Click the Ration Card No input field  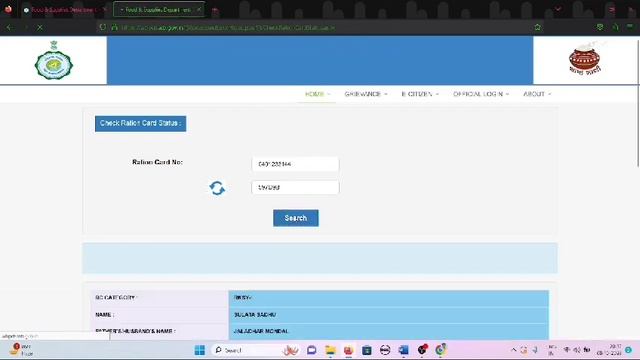[x=295, y=164]
